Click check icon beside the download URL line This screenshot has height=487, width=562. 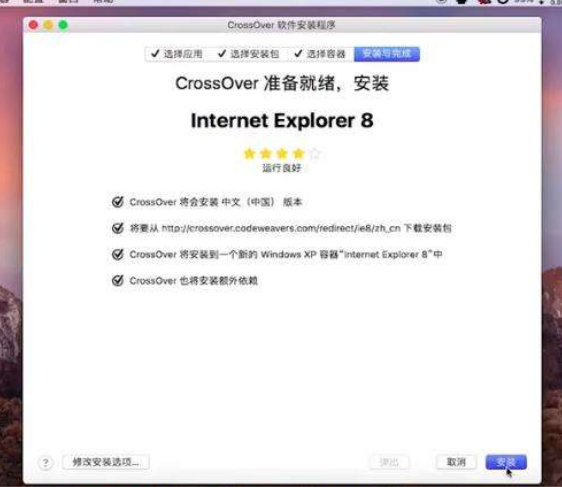pos(118,228)
